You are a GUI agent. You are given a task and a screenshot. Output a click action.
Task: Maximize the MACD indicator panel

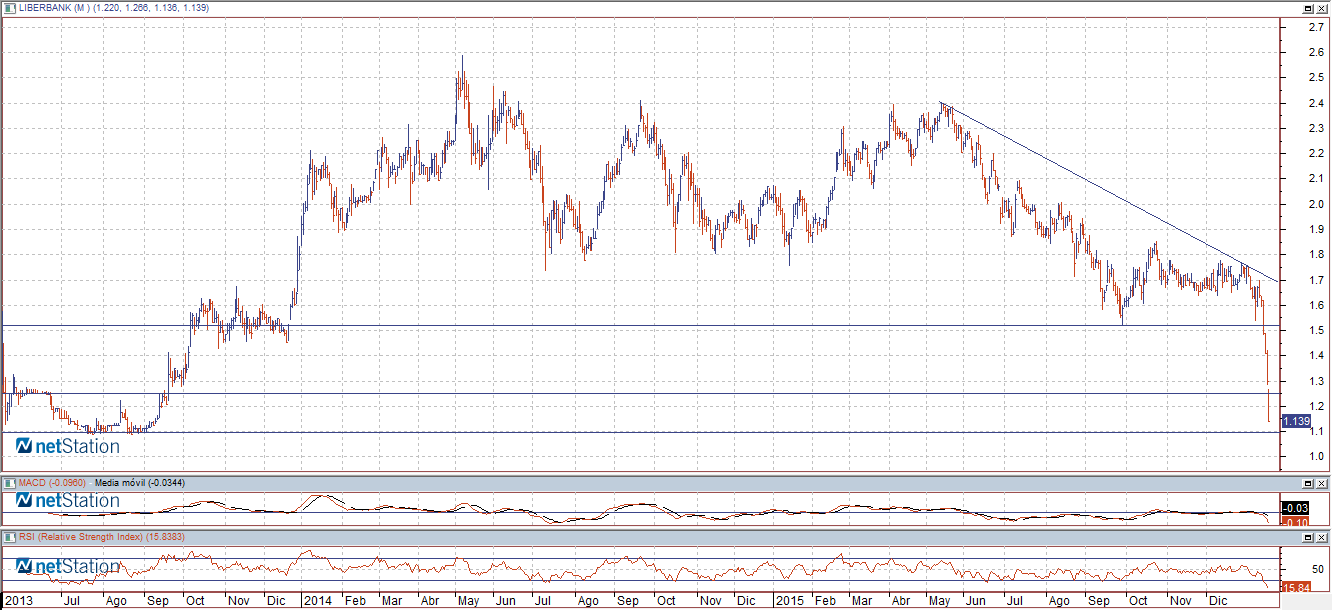[1308, 483]
